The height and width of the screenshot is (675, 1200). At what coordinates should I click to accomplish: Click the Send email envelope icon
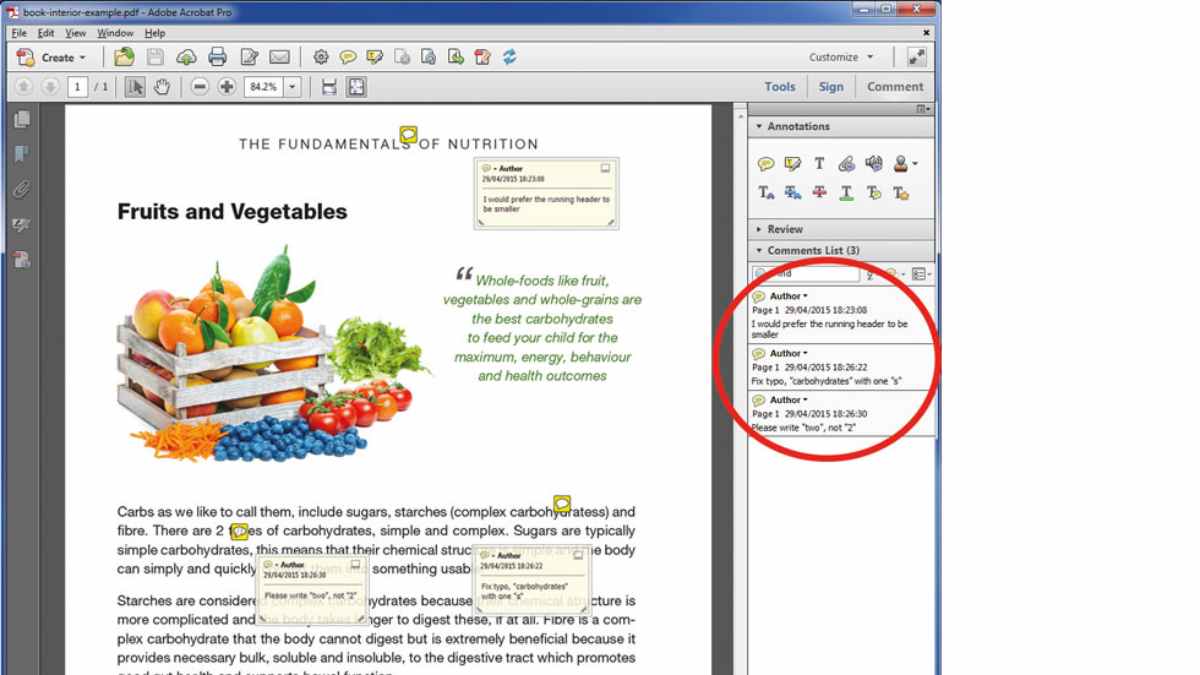point(280,57)
